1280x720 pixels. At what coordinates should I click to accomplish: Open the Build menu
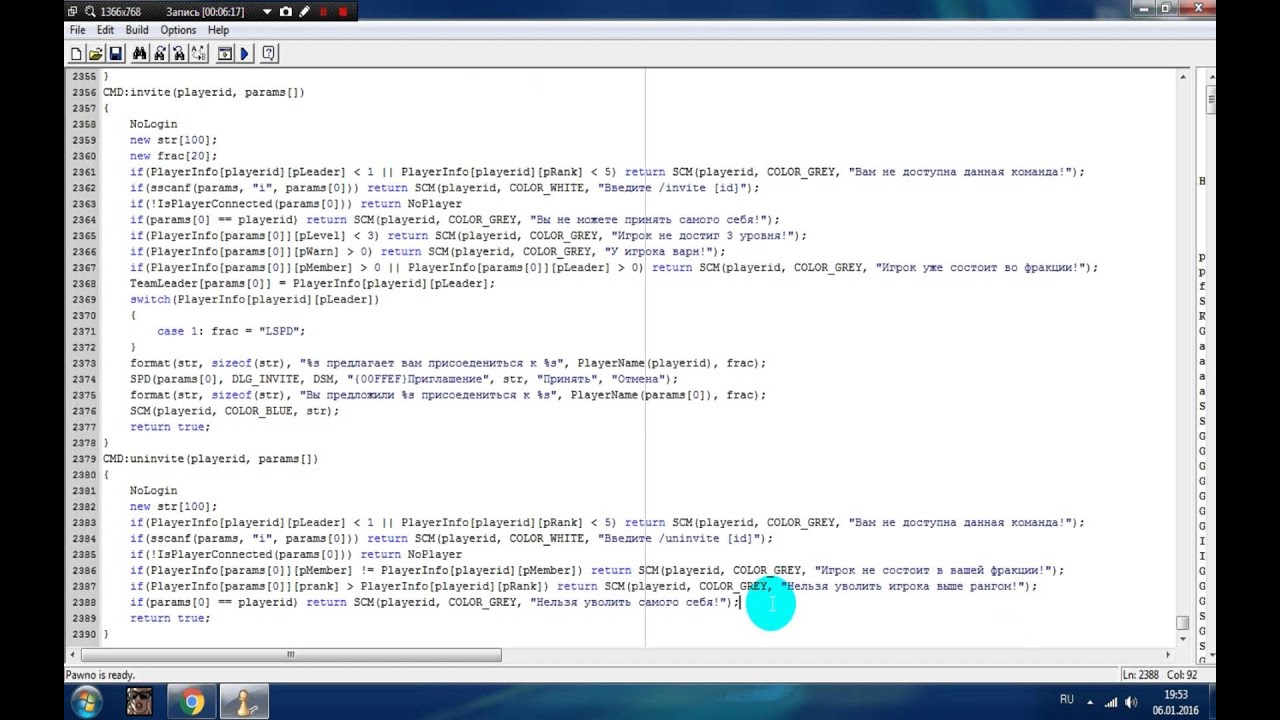[138, 30]
